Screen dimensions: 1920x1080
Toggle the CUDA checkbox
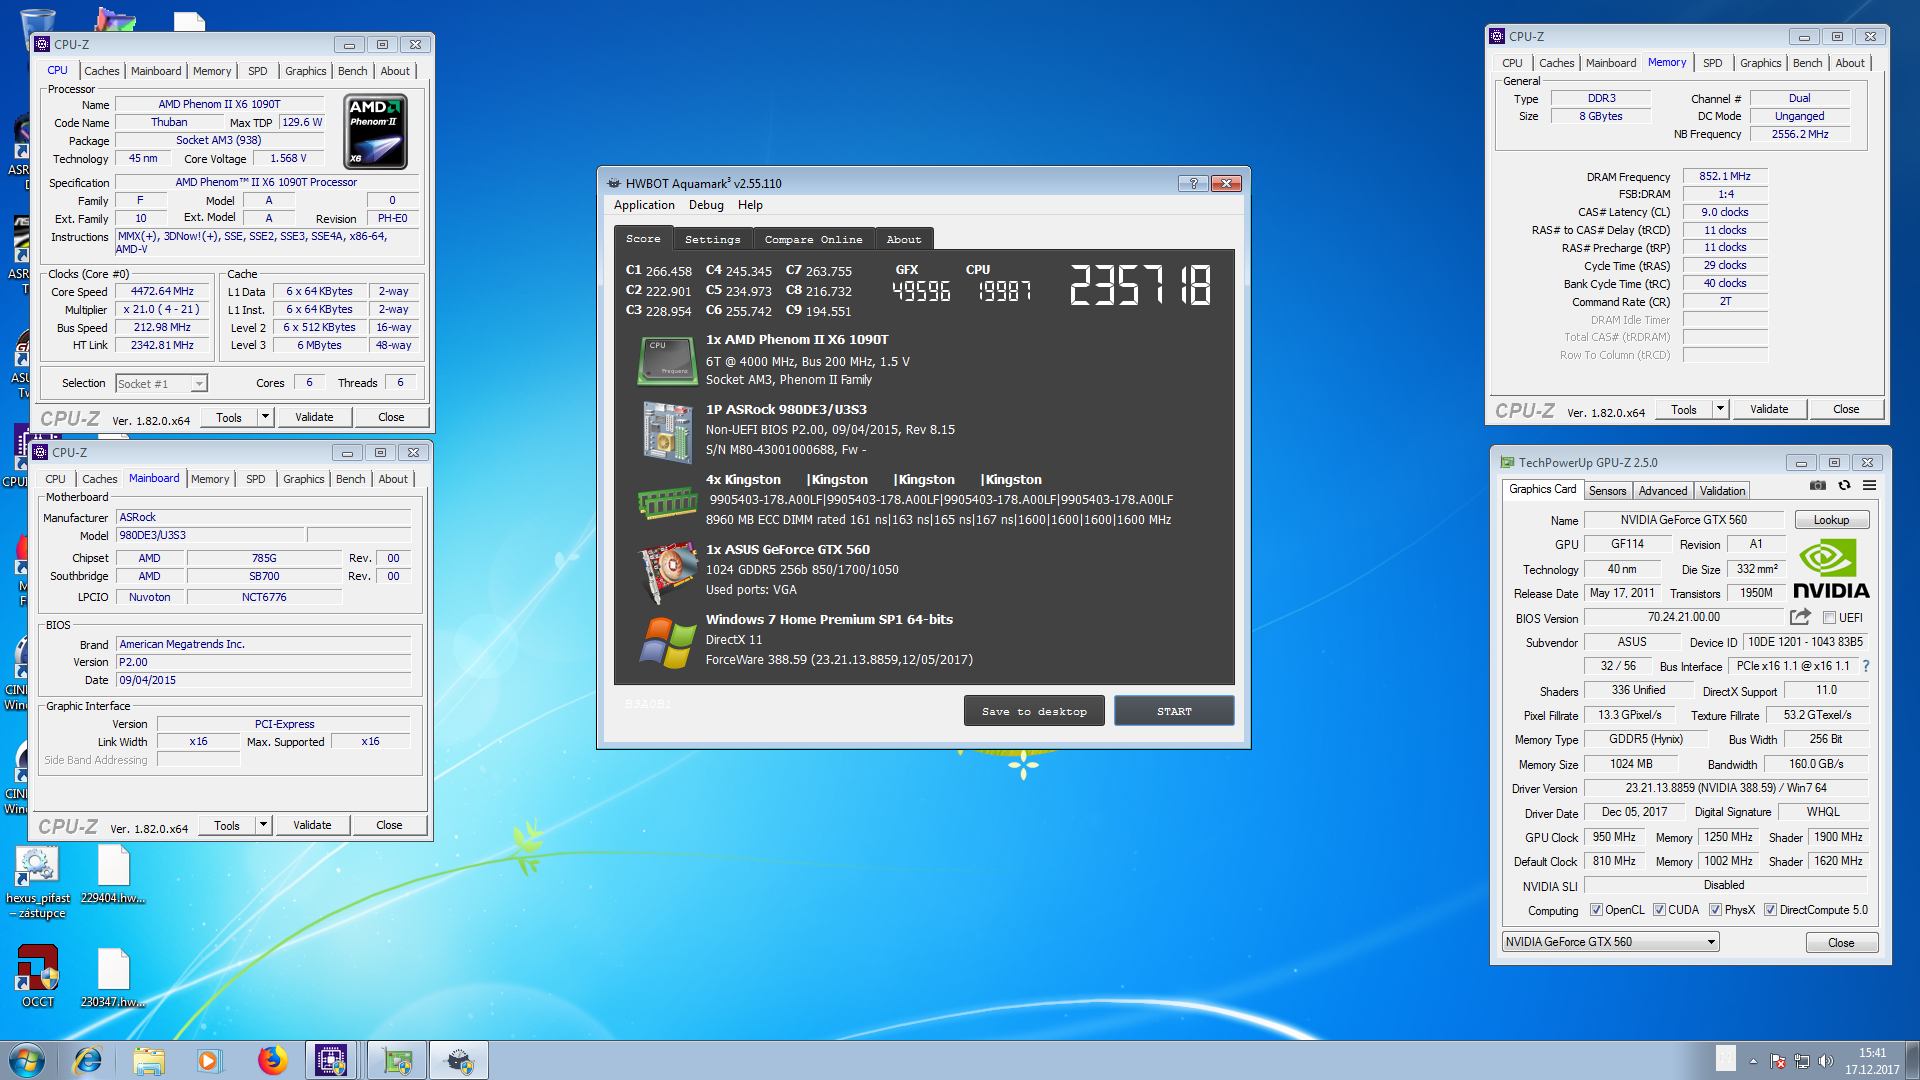(x=1659, y=910)
